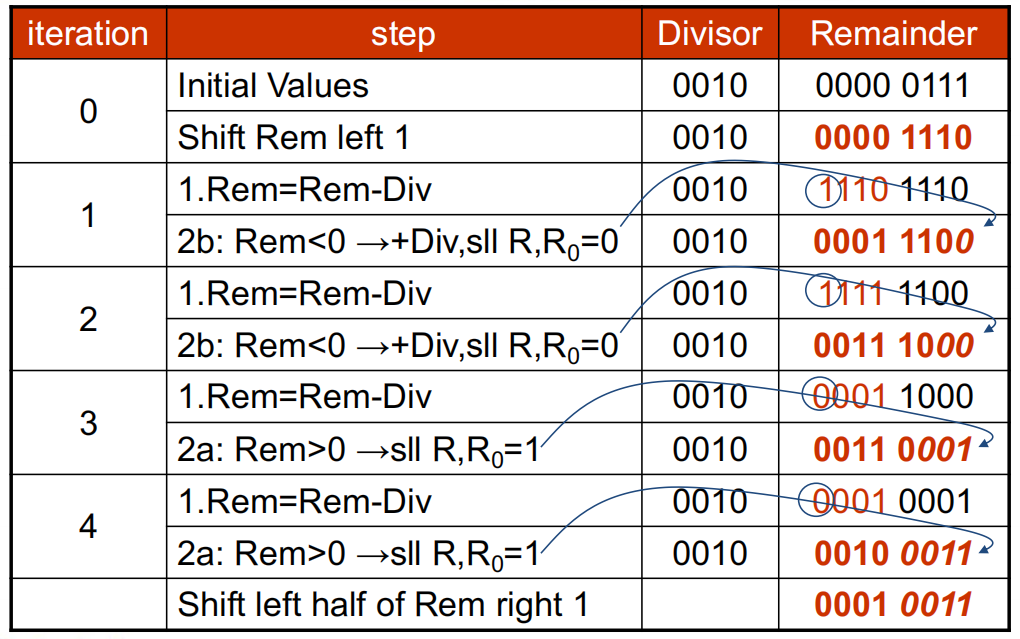Screen dimensions: 1020x639
Task: Select the remainder value 0011 0001
Action: pyautogui.click(x=893, y=449)
